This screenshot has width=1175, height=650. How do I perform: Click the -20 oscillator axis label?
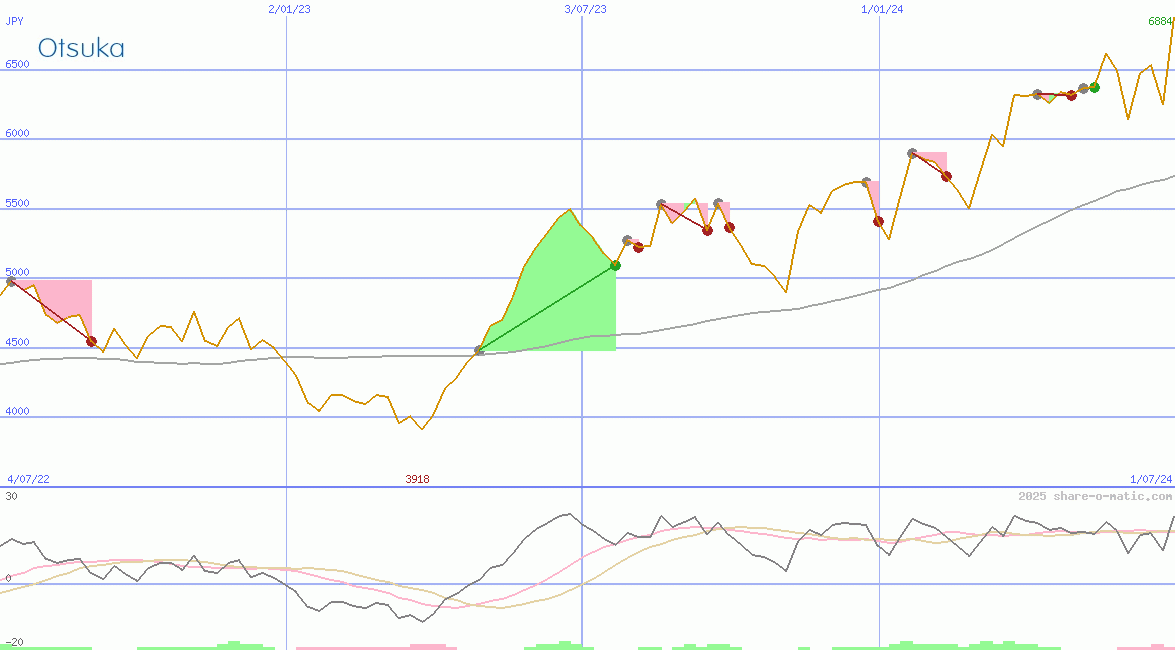[x=14, y=643]
